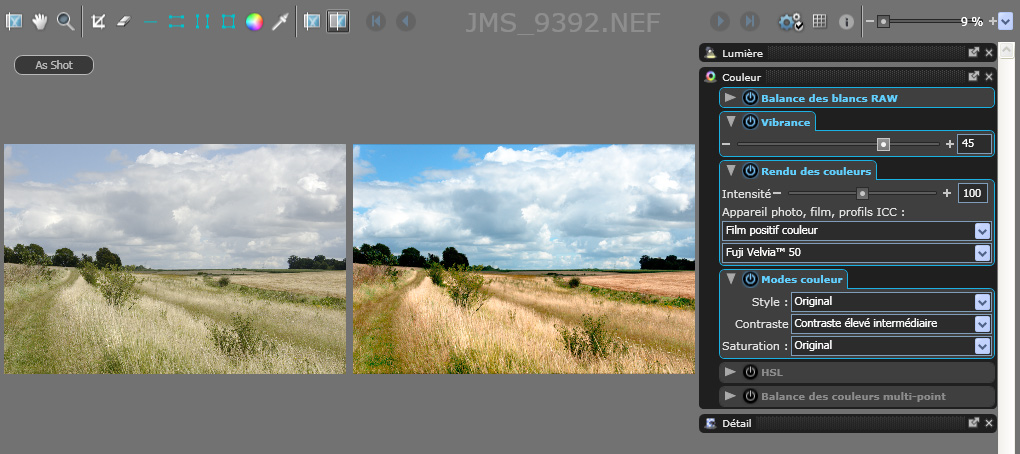Click the zoom minus button in the toolbar

[870, 21]
